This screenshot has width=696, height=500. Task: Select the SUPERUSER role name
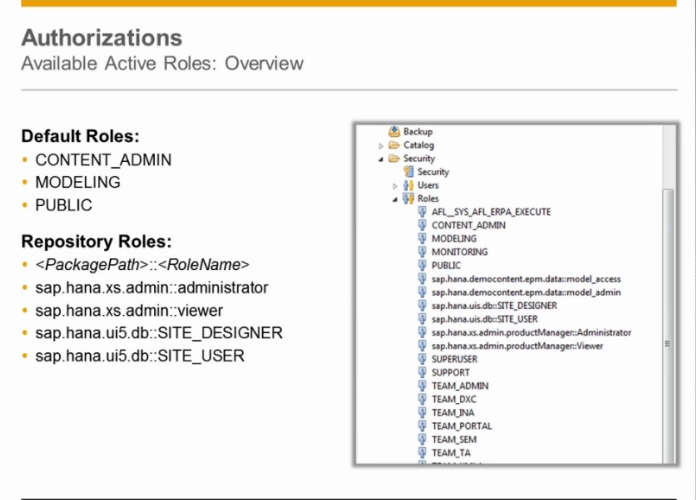[x=455, y=359]
